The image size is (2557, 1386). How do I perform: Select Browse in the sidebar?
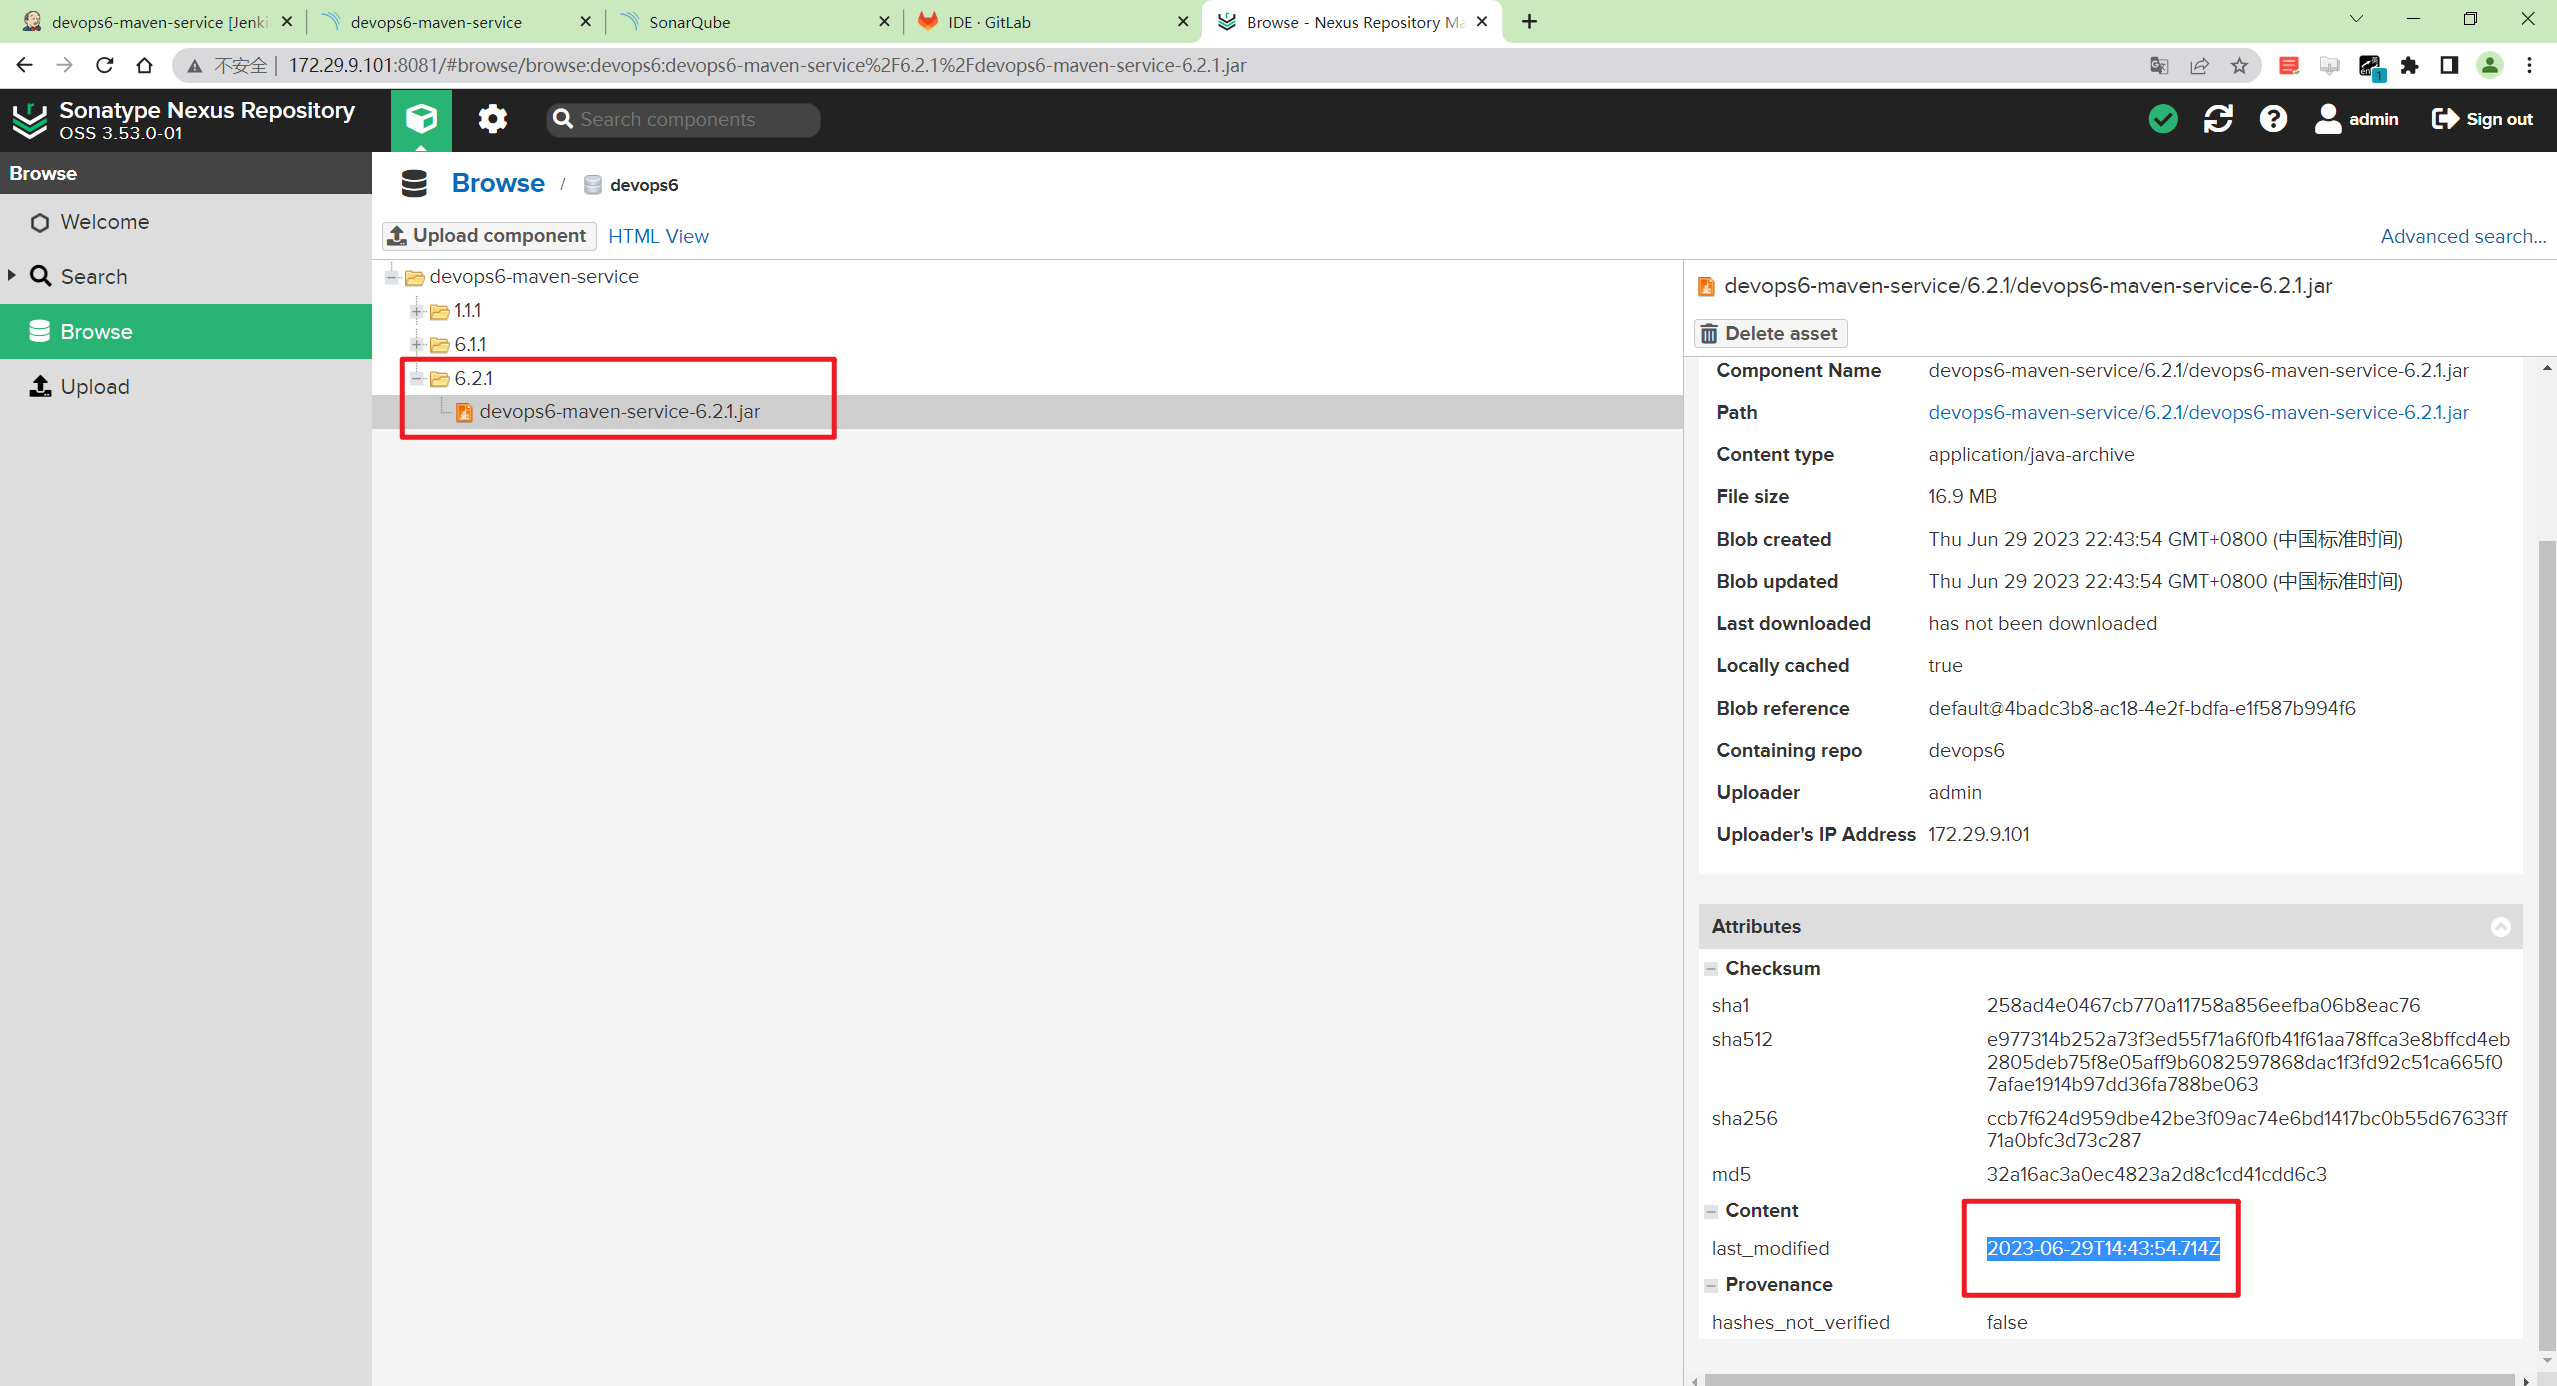186,331
